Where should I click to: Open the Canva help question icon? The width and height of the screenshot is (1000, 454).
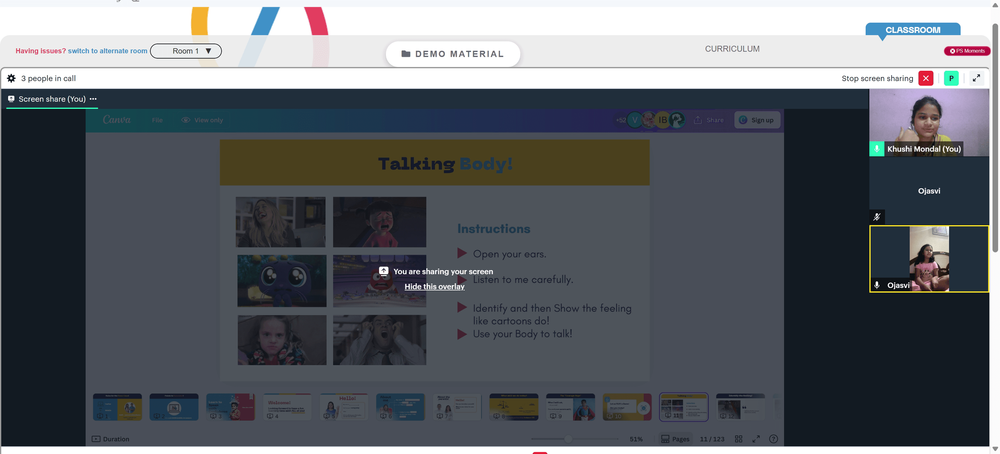coord(774,439)
